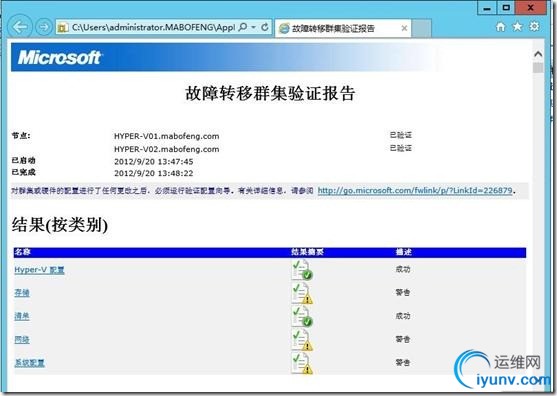Click the 警告 description in 系统配置 row
557x396 pixels.
point(403,363)
